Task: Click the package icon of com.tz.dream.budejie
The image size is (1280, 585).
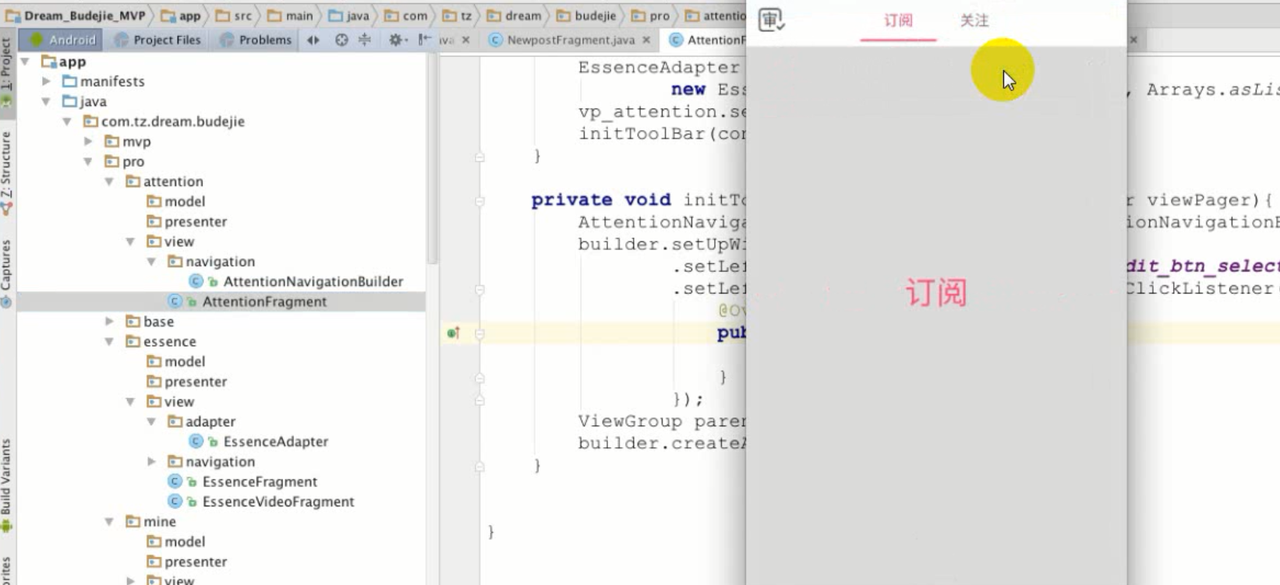Action: (92, 121)
